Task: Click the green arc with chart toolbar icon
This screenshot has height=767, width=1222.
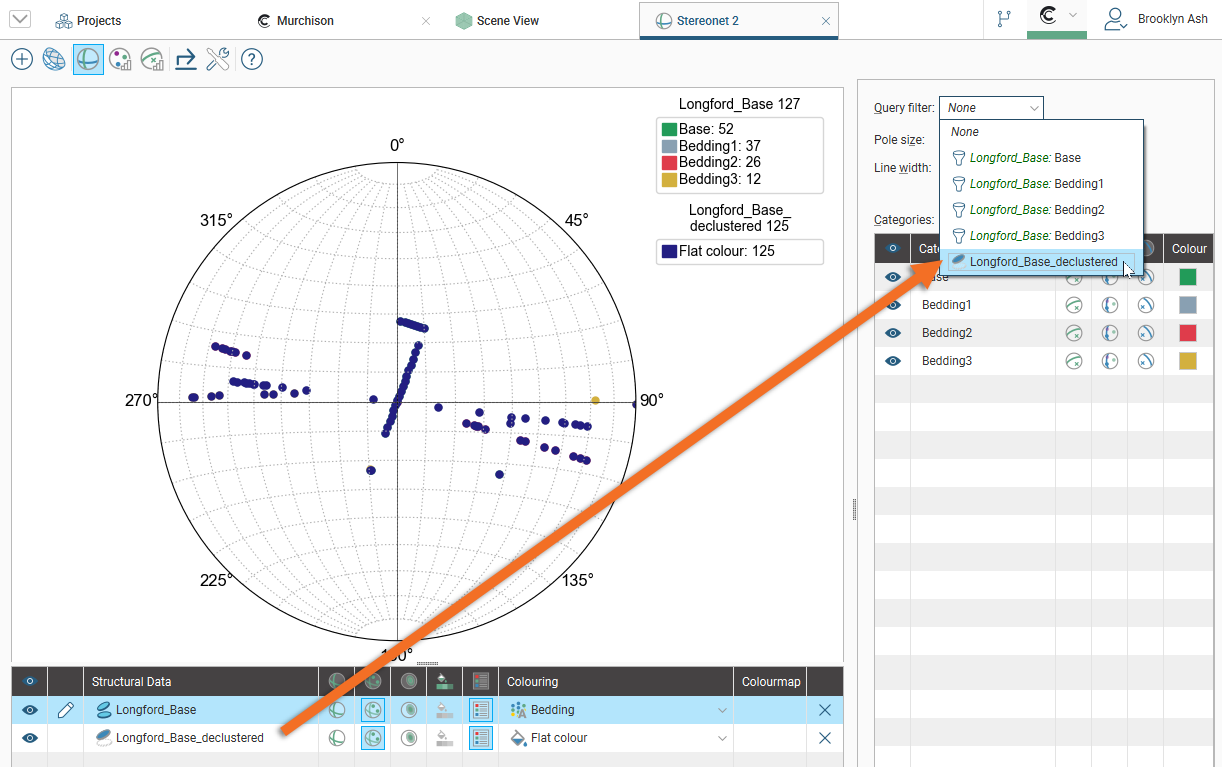Action: click(153, 60)
